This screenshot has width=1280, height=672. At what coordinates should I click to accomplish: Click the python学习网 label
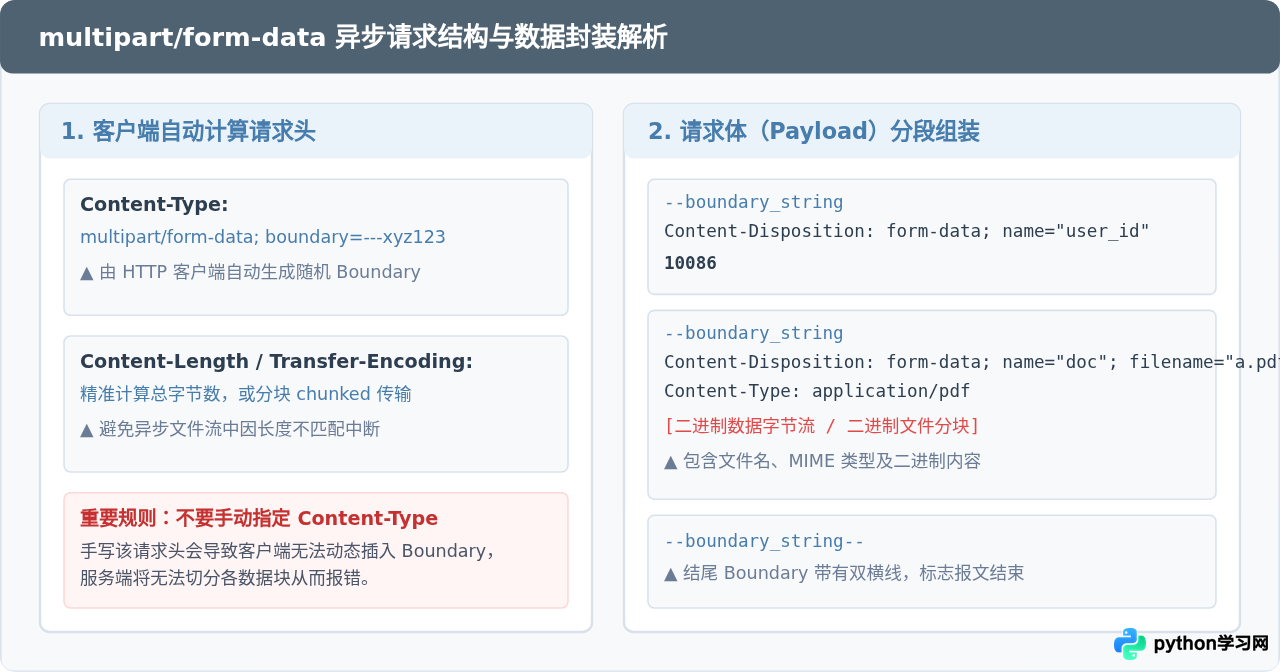coord(1211,644)
